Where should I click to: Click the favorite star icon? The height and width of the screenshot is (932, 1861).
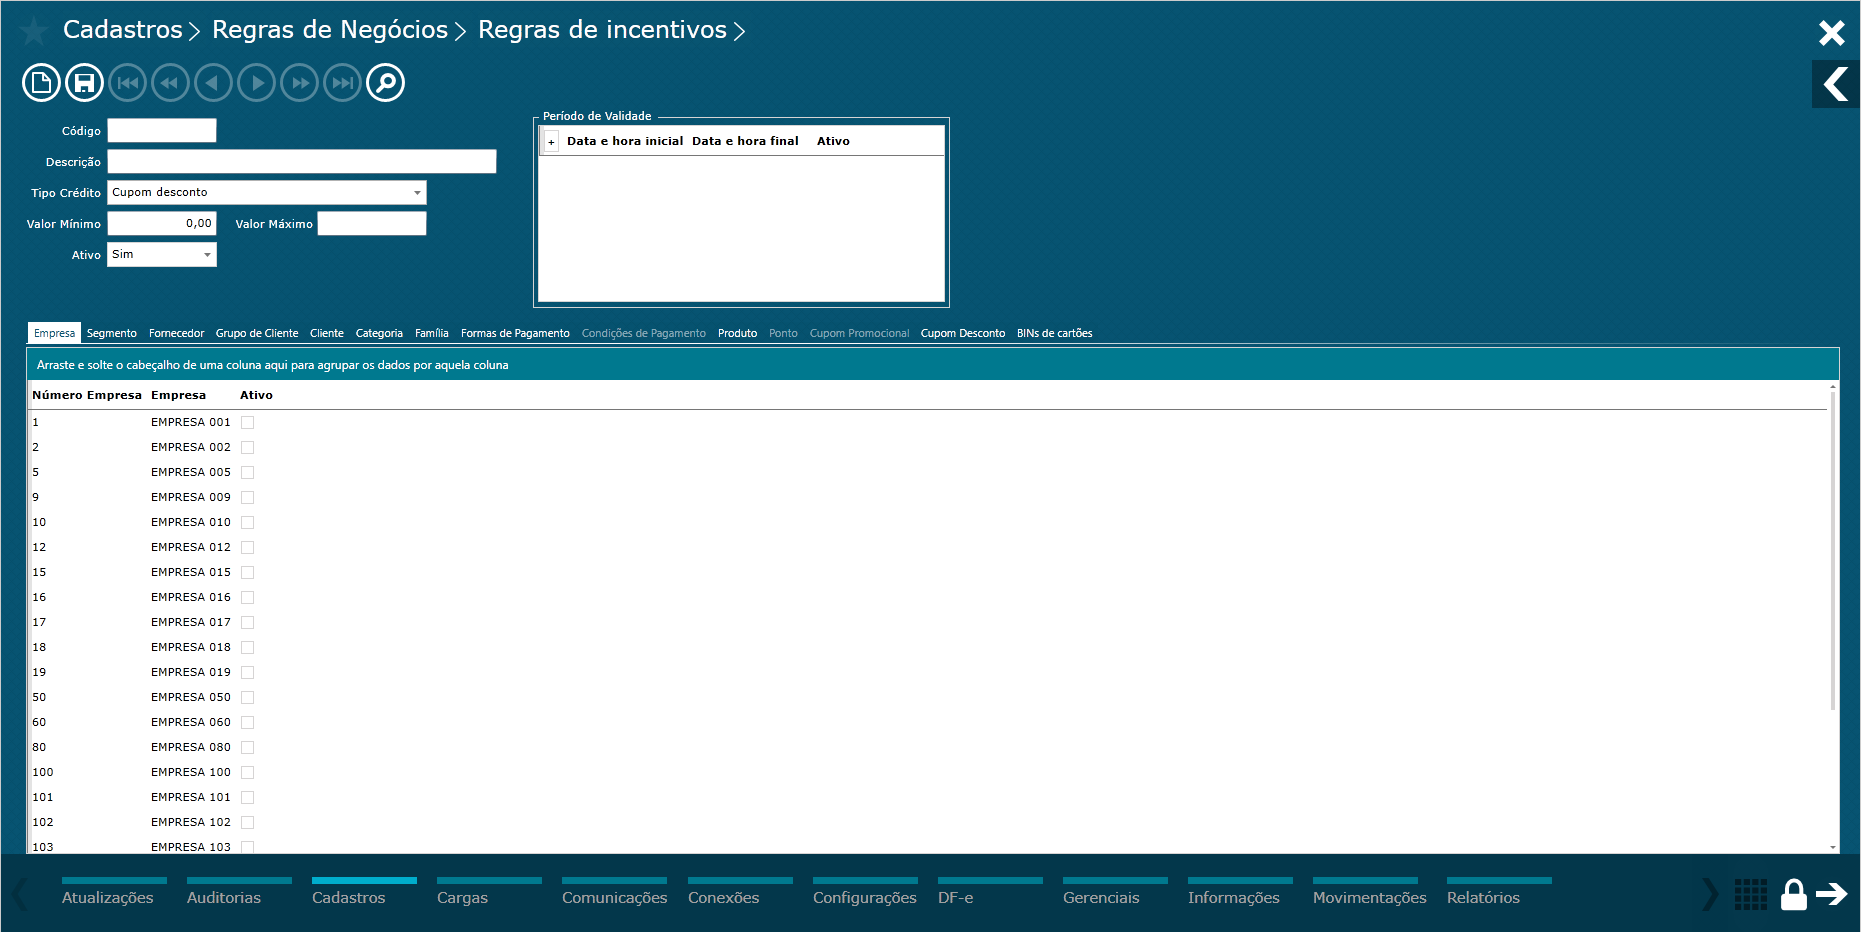(x=33, y=31)
